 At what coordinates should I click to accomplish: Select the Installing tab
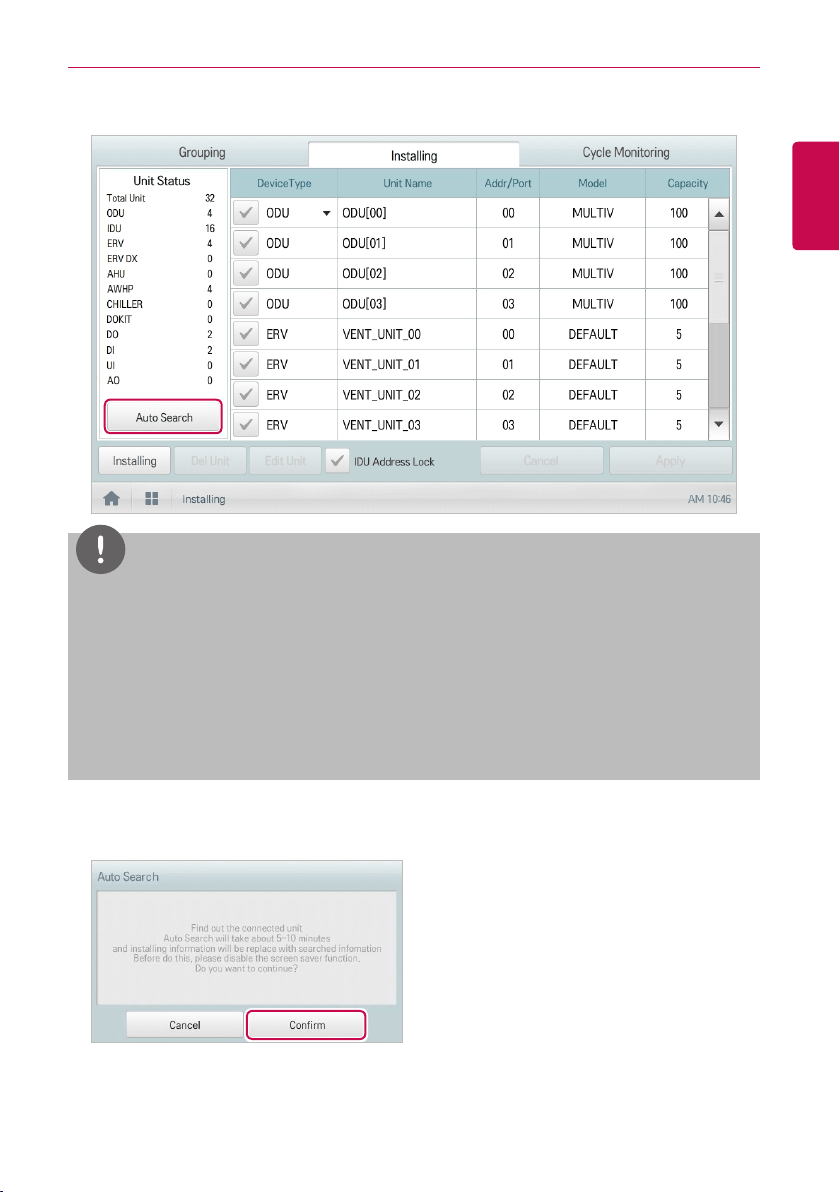click(414, 155)
